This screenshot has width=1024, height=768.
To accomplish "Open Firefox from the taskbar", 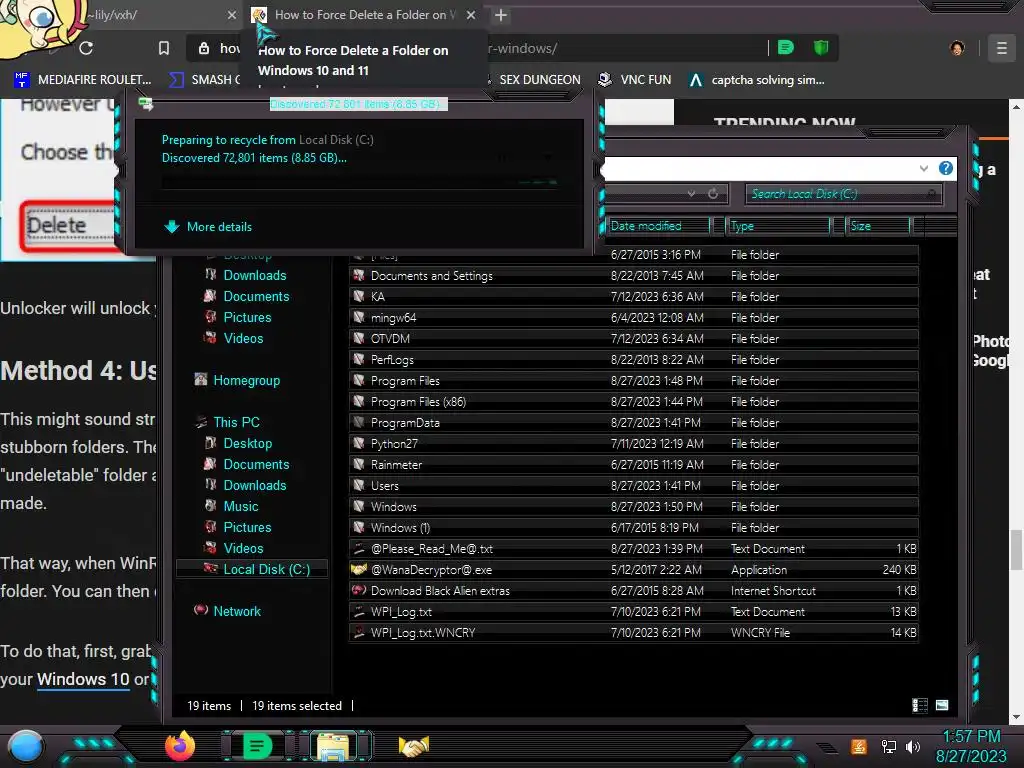I will [180, 746].
